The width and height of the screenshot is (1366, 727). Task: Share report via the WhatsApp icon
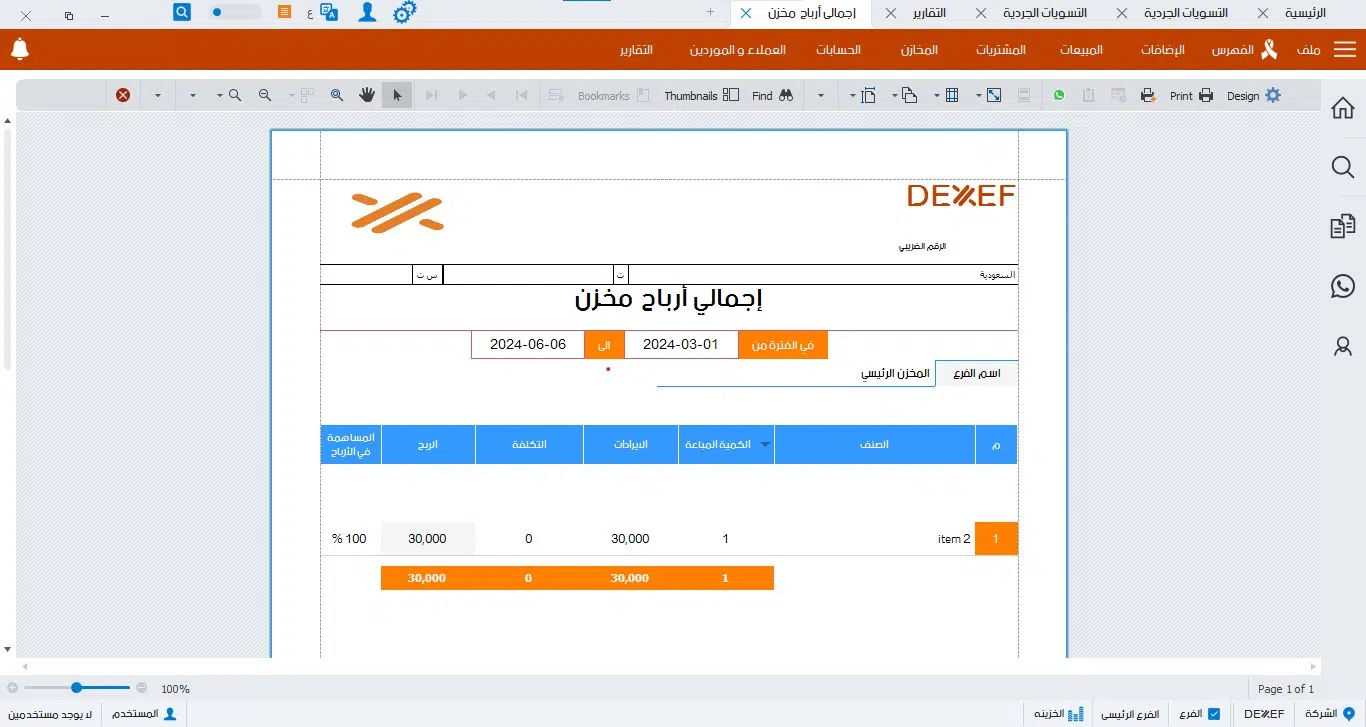click(1059, 95)
